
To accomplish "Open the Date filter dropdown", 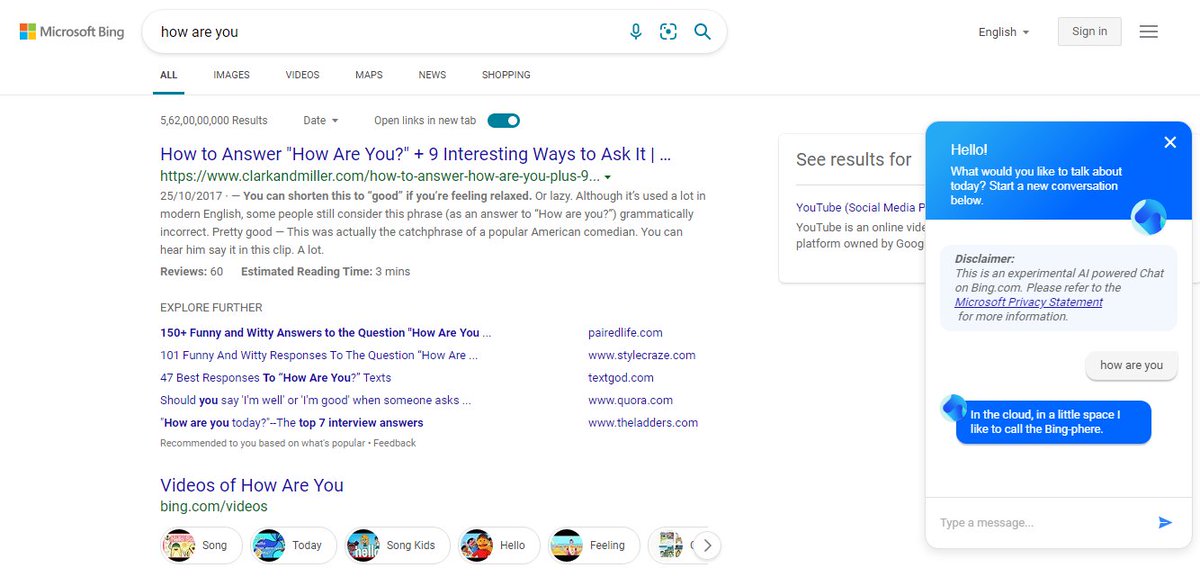I will [x=320, y=119].
